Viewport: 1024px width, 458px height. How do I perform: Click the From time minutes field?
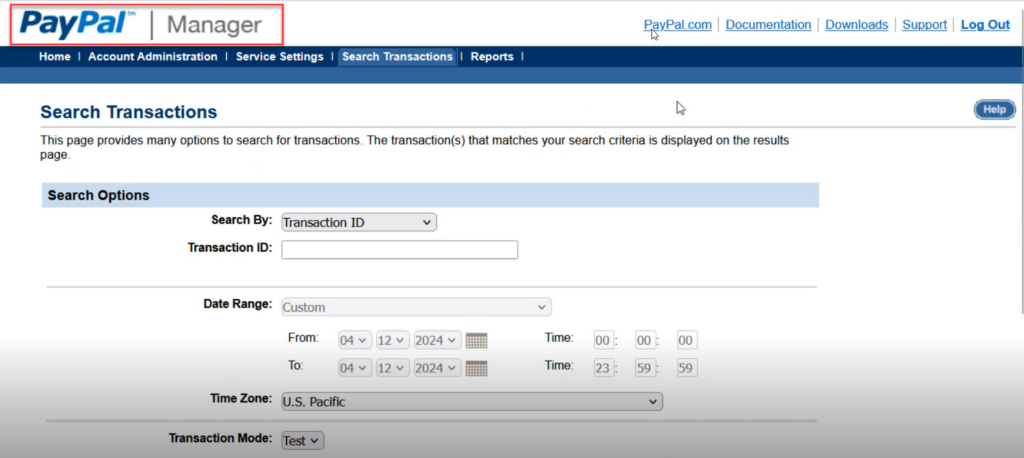pyautogui.click(x=645, y=340)
